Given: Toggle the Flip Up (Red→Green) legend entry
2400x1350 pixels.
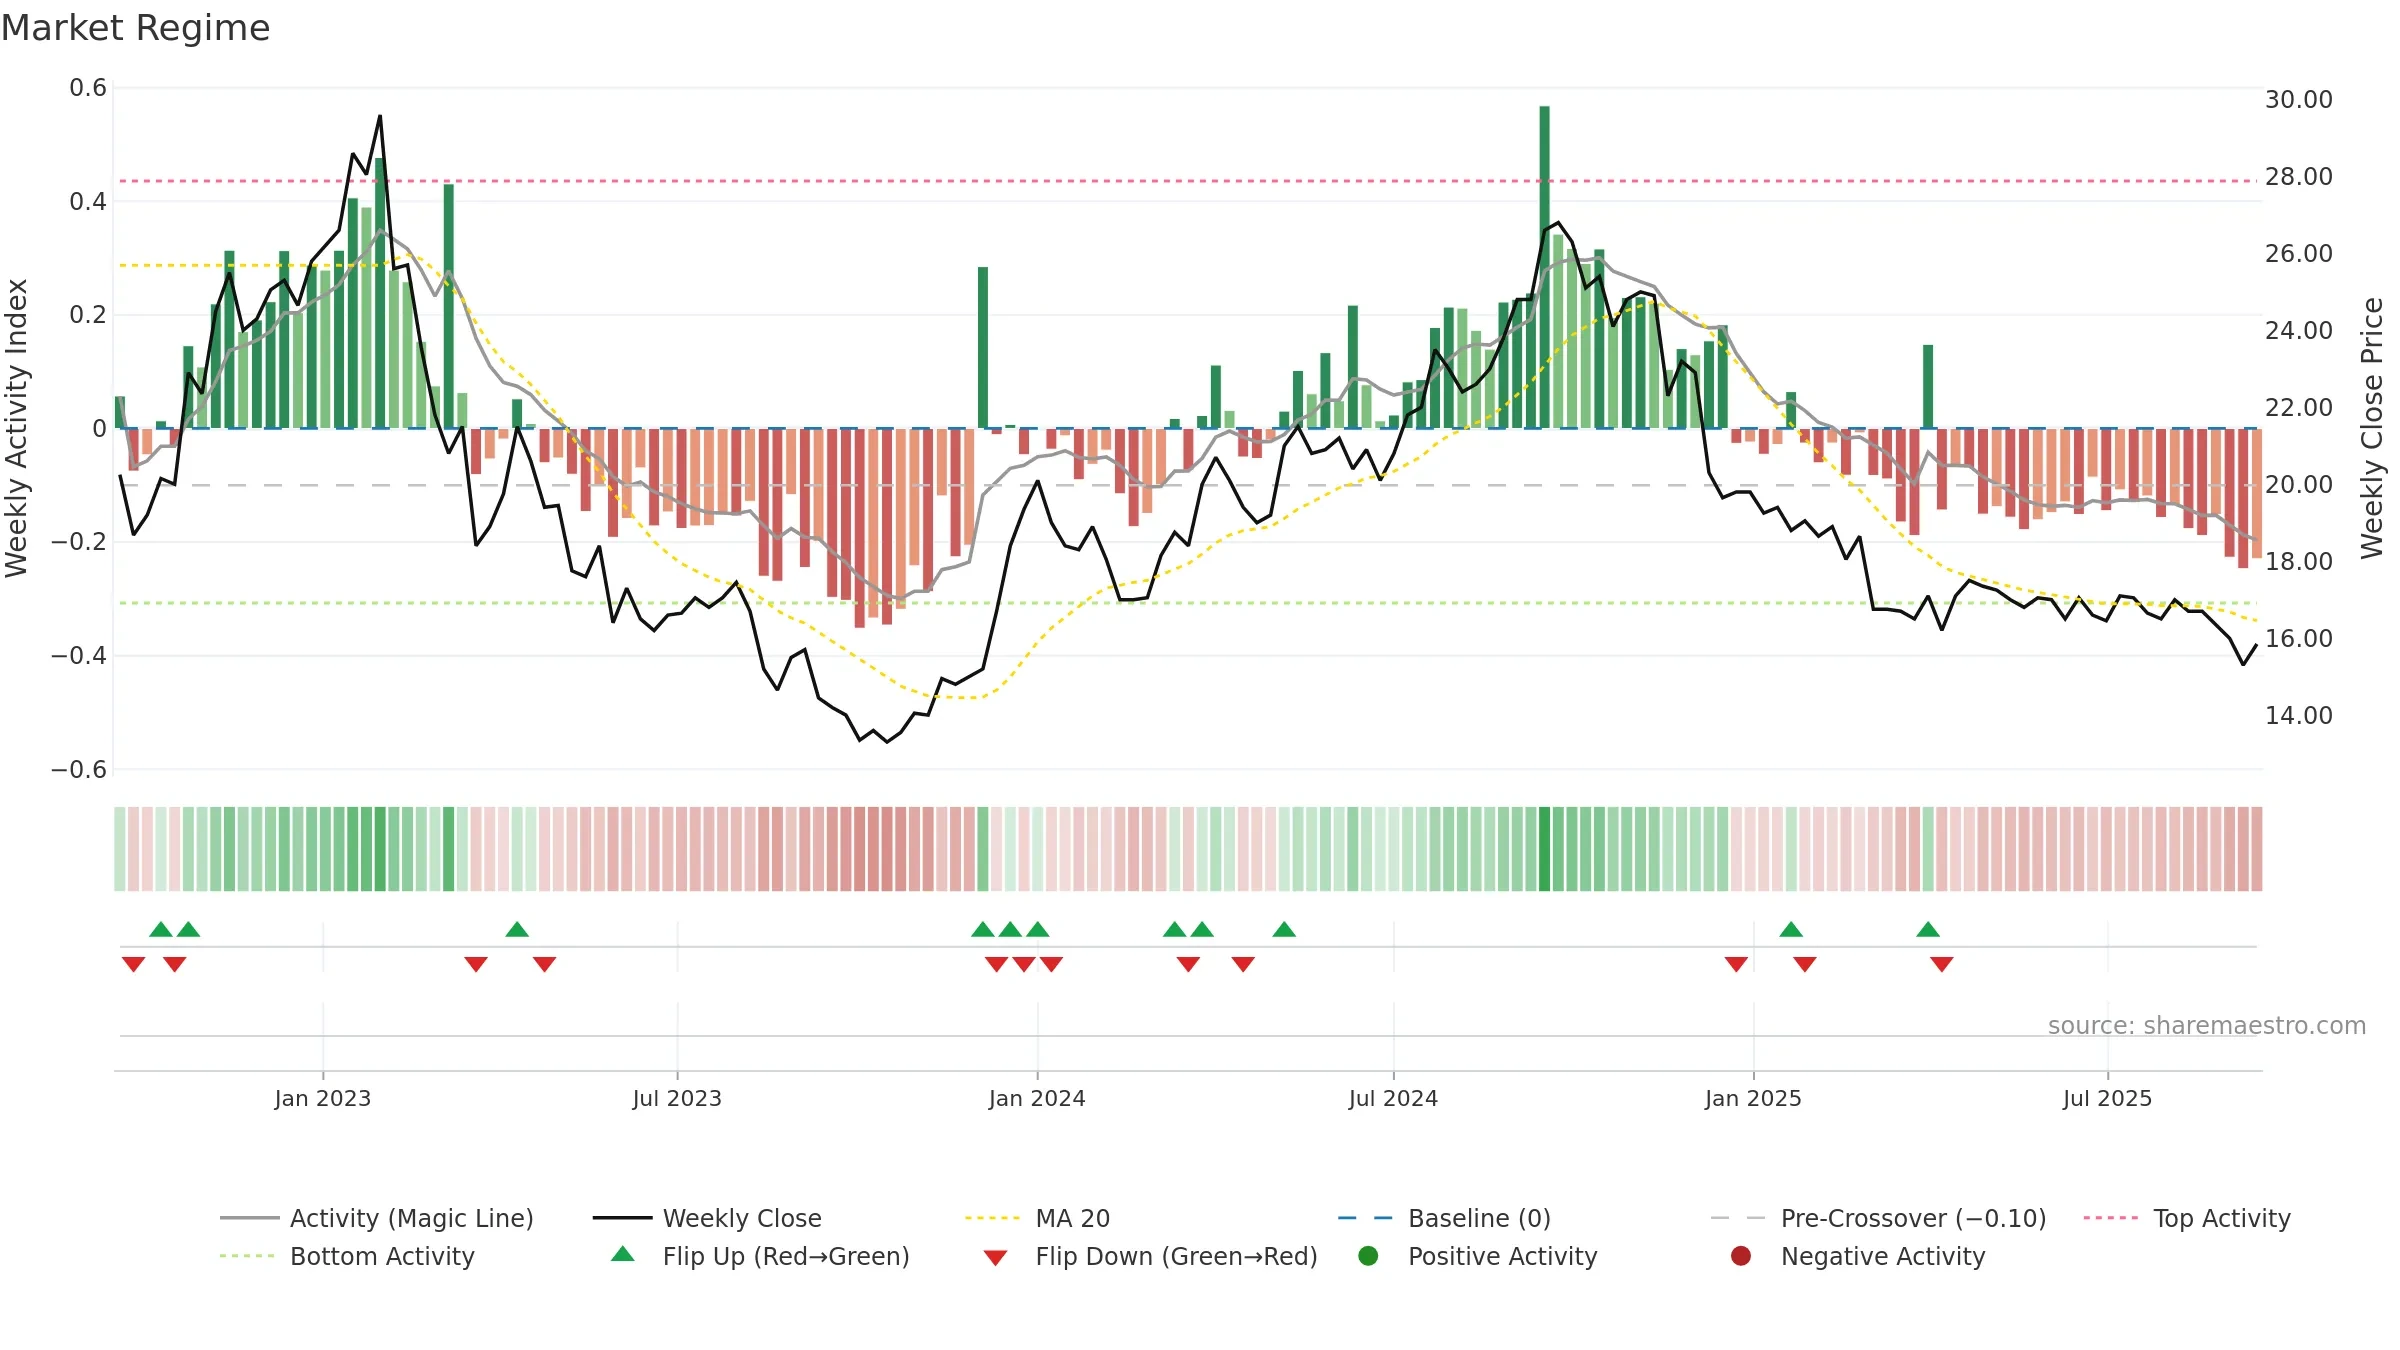Looking at the screenshot, I should (760, 1256).
